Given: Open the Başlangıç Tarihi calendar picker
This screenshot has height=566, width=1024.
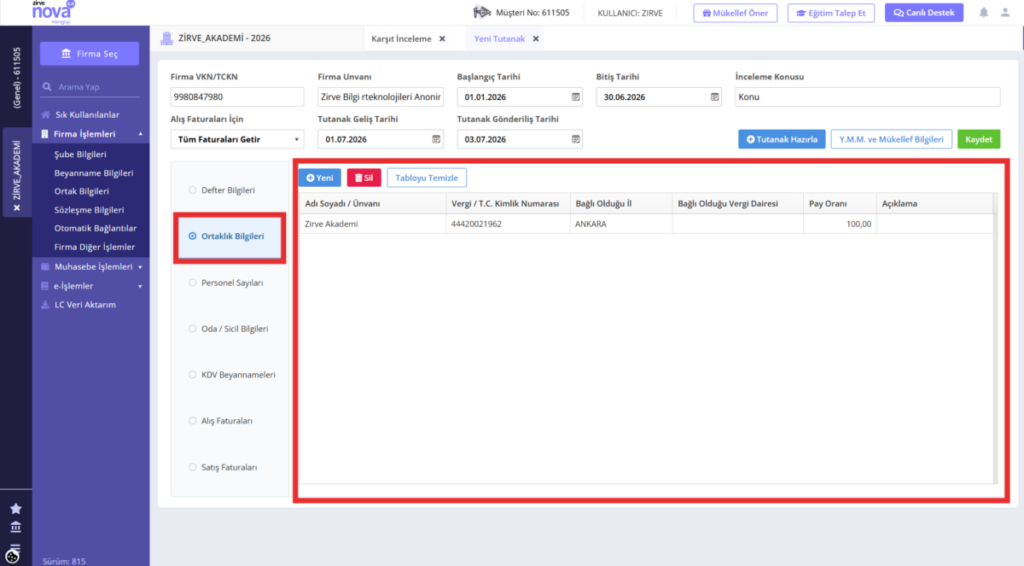Looking at the screenshot, I should pos(575,97).
